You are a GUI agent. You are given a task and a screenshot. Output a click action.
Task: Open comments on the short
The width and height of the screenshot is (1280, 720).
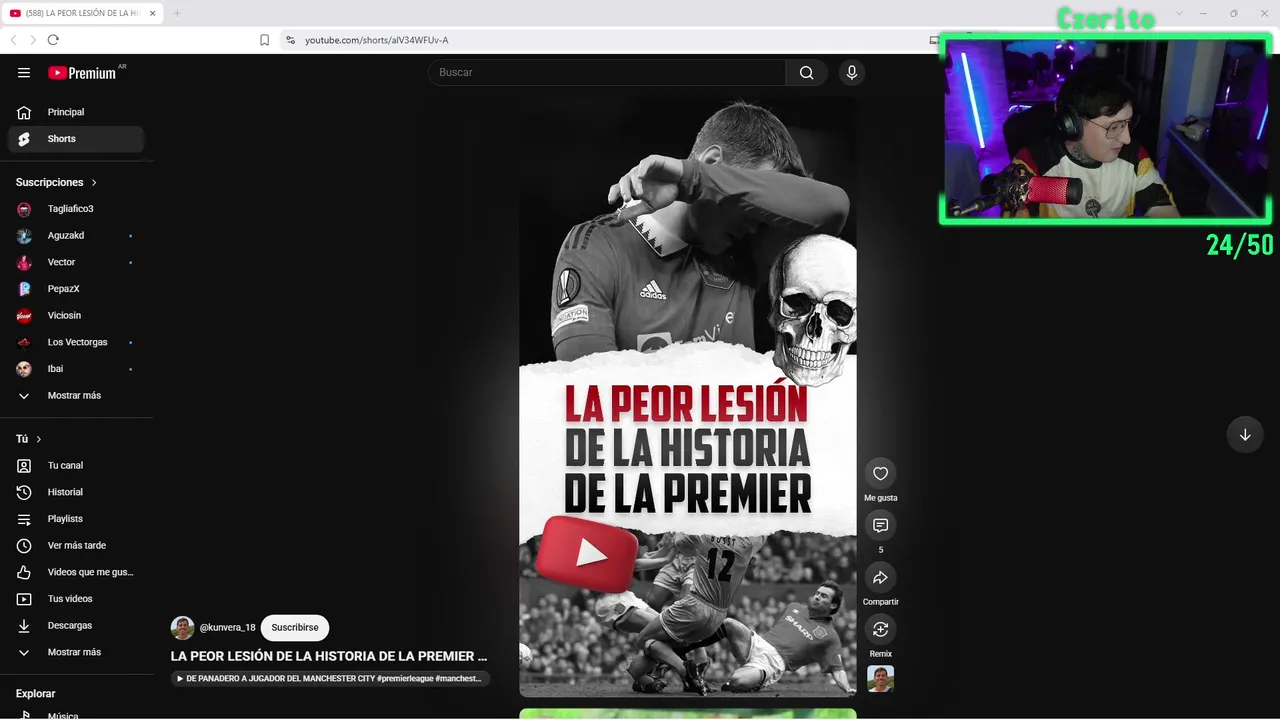click(881, 525)
